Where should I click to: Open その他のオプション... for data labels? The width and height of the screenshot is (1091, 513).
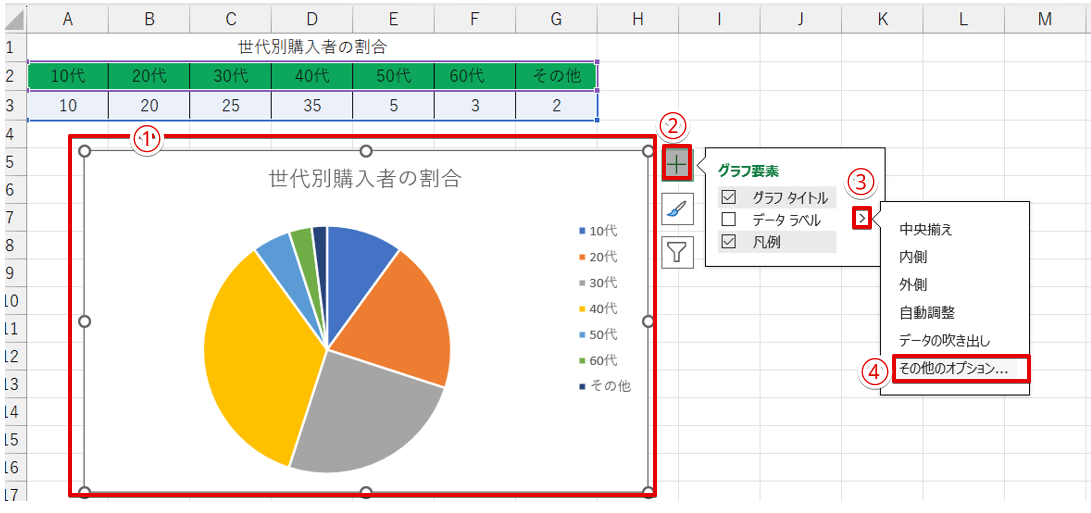click(954, 369)
